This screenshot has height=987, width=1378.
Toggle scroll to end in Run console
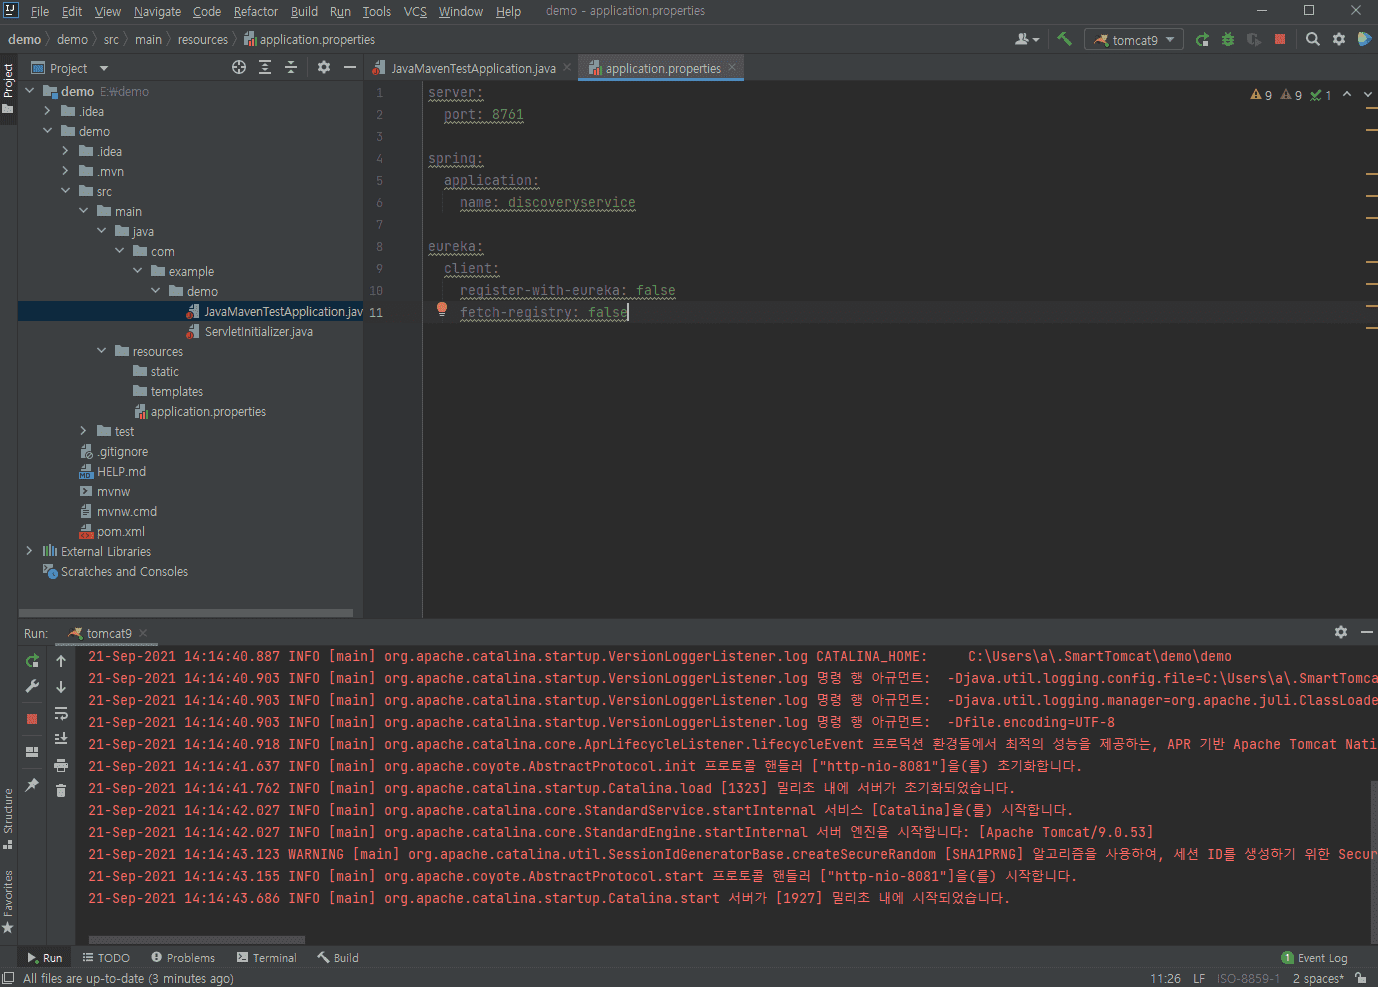[61, 739]
